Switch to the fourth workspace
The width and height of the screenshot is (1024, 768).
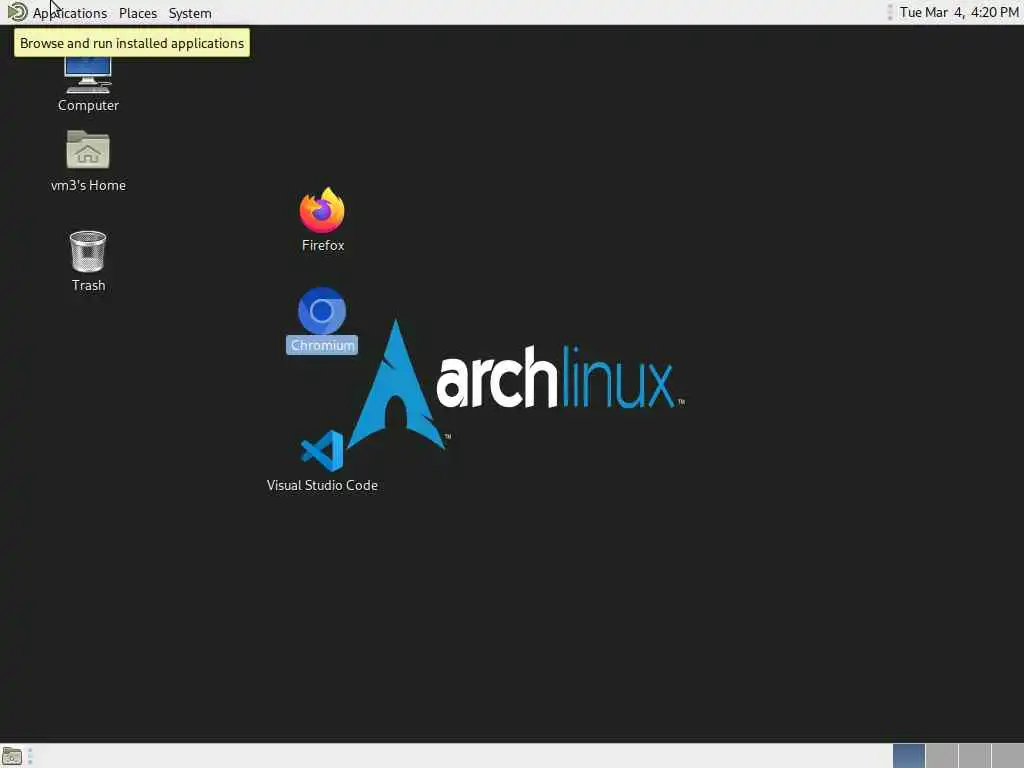(x=1007, y=756)
